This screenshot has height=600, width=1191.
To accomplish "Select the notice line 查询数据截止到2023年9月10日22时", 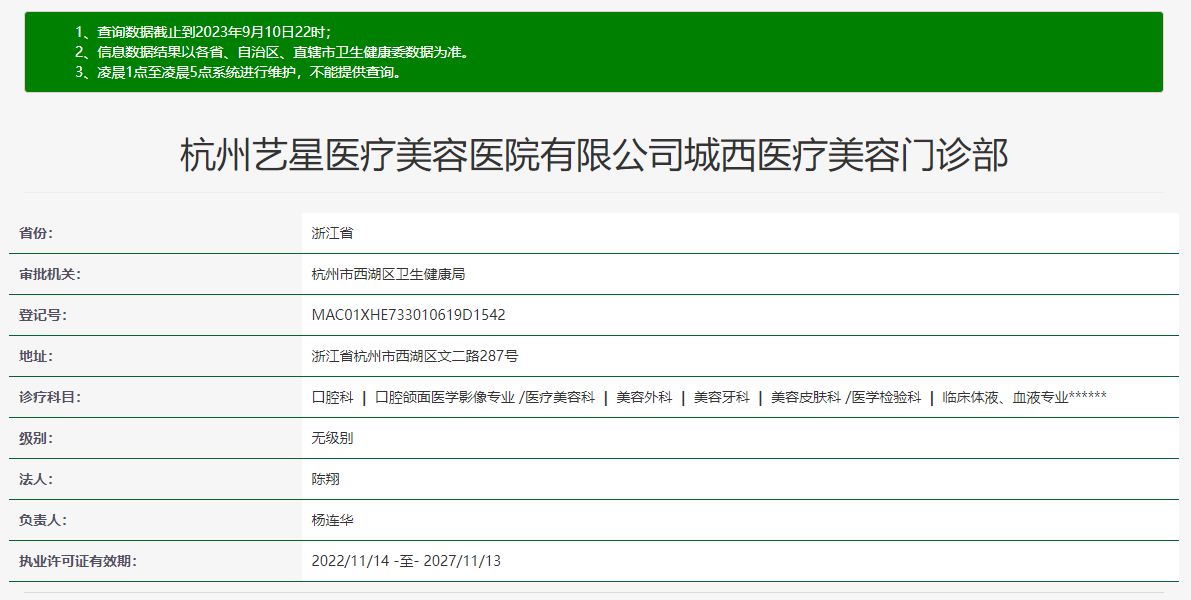I will (x=203, y=32).
